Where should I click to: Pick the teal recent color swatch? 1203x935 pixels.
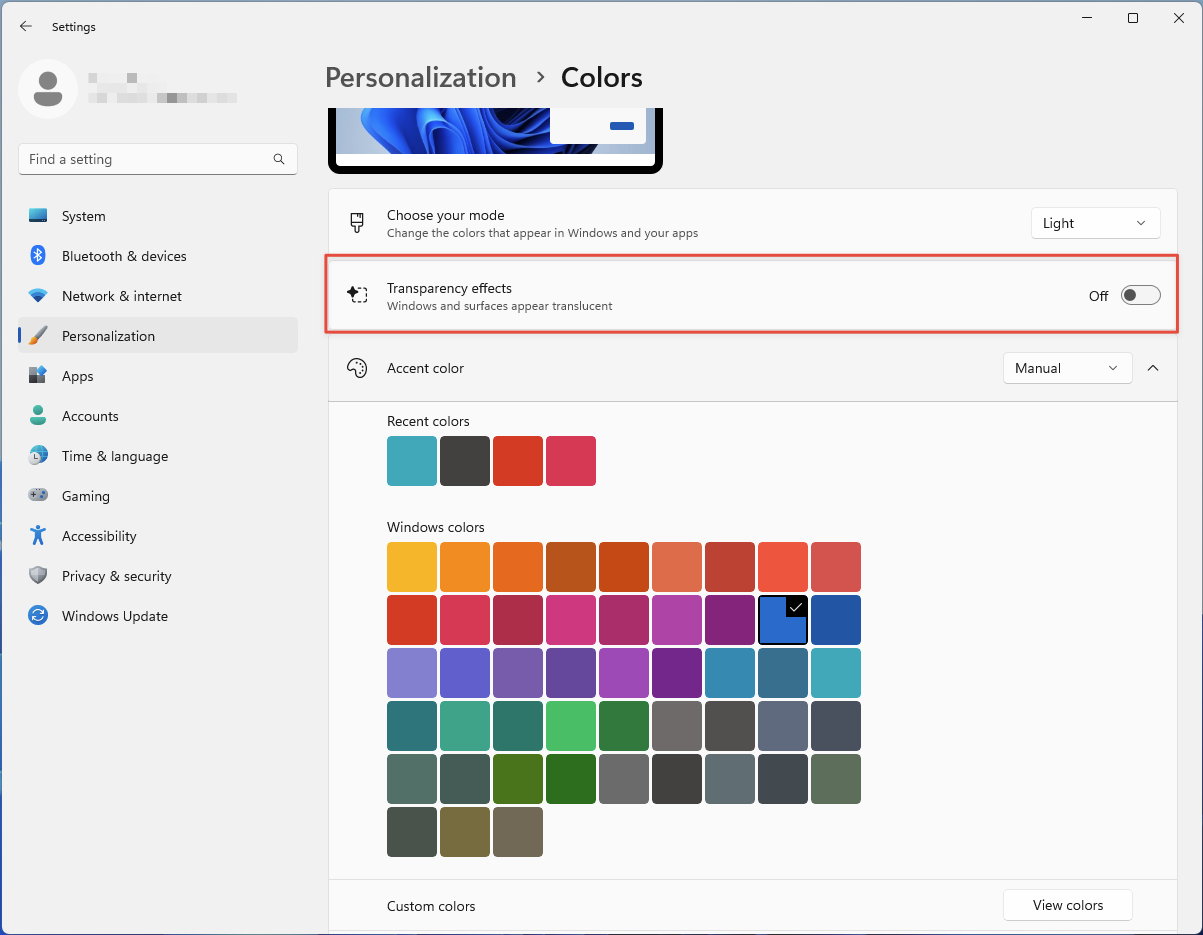(412, 461)
